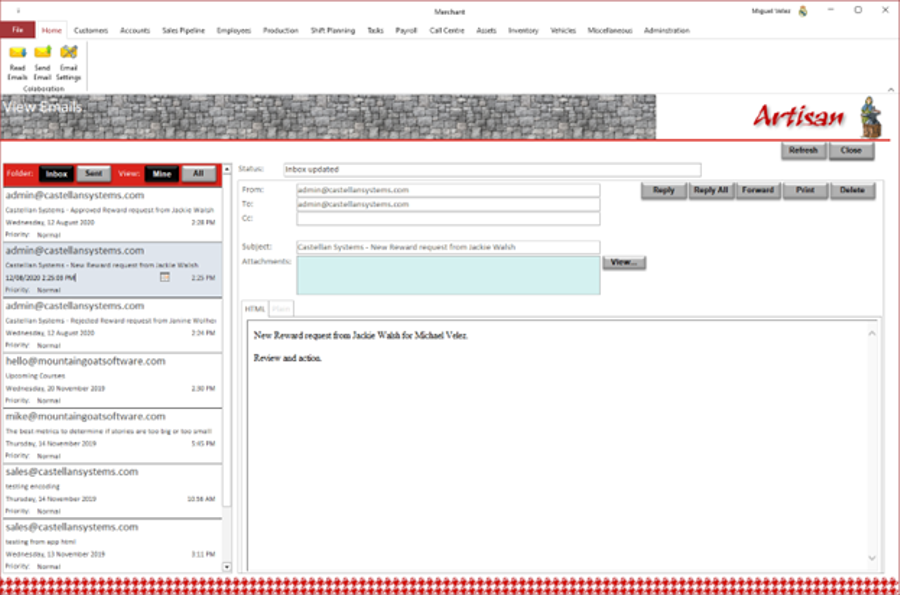
Task: Open the Production ribbon tab
Action: (281, 30)
